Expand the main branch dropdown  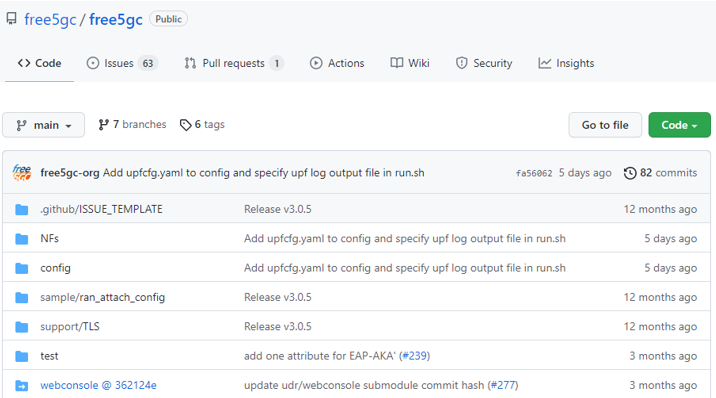43,125
